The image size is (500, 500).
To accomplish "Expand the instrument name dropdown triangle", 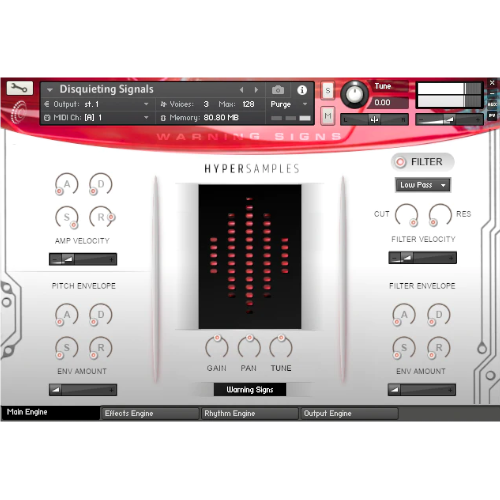I will [x=50, y=90].
